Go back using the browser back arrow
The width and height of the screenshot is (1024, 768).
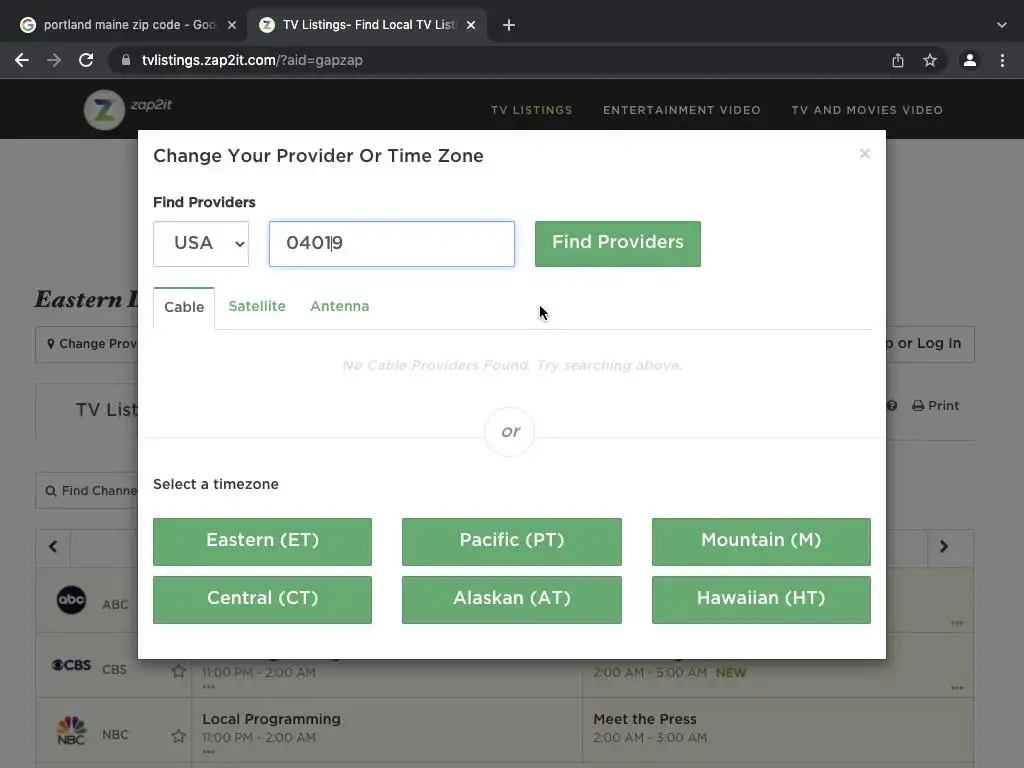tap(22, 60)
